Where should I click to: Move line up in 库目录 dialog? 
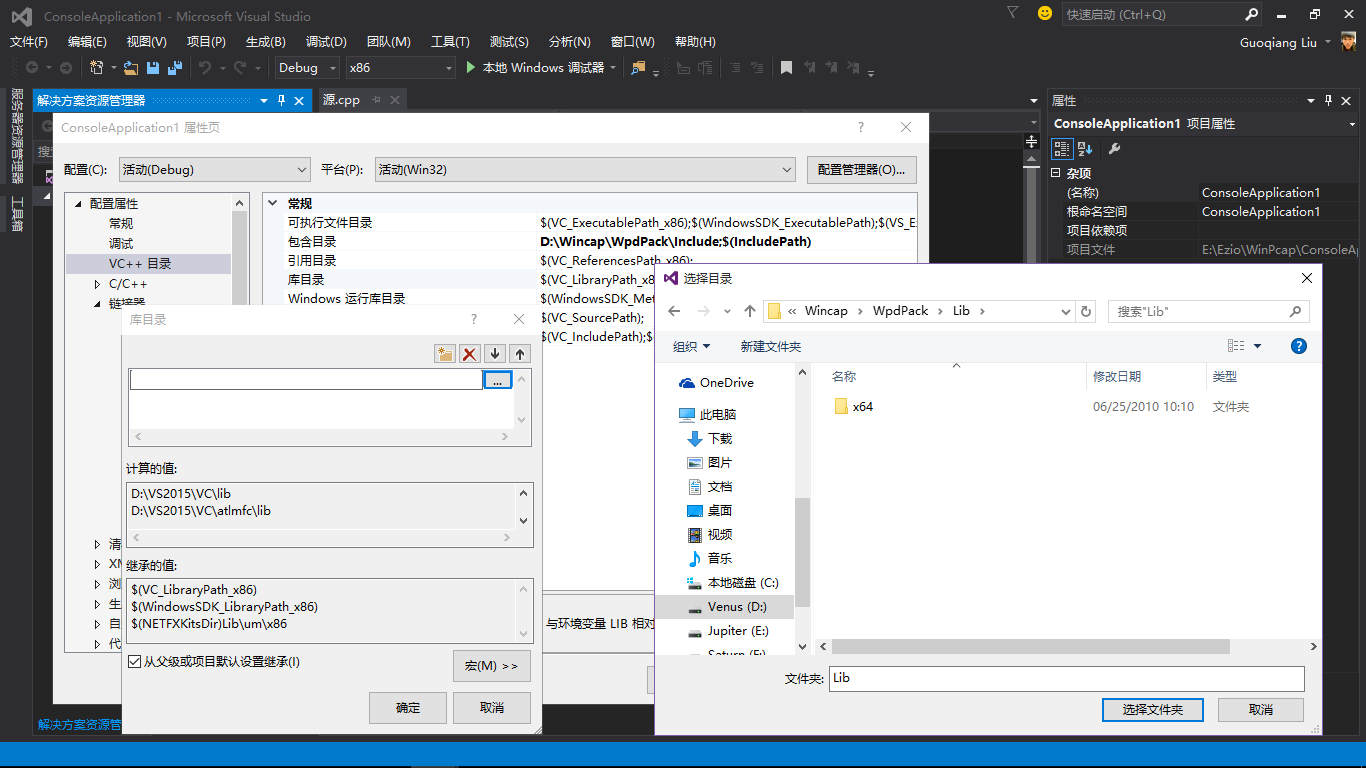pos(520,354)
